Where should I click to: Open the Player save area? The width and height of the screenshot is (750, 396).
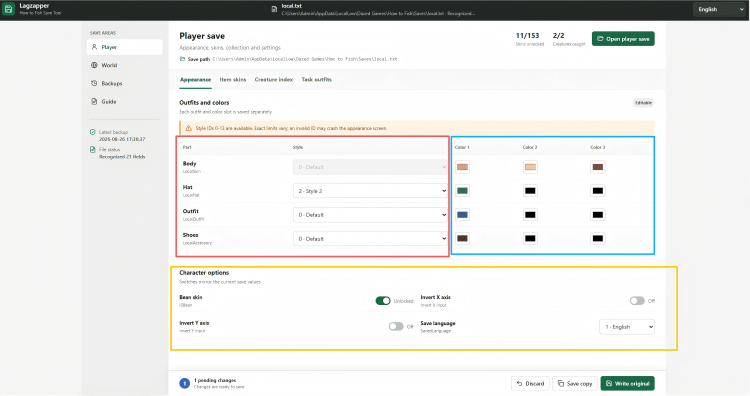coord(125,47)
